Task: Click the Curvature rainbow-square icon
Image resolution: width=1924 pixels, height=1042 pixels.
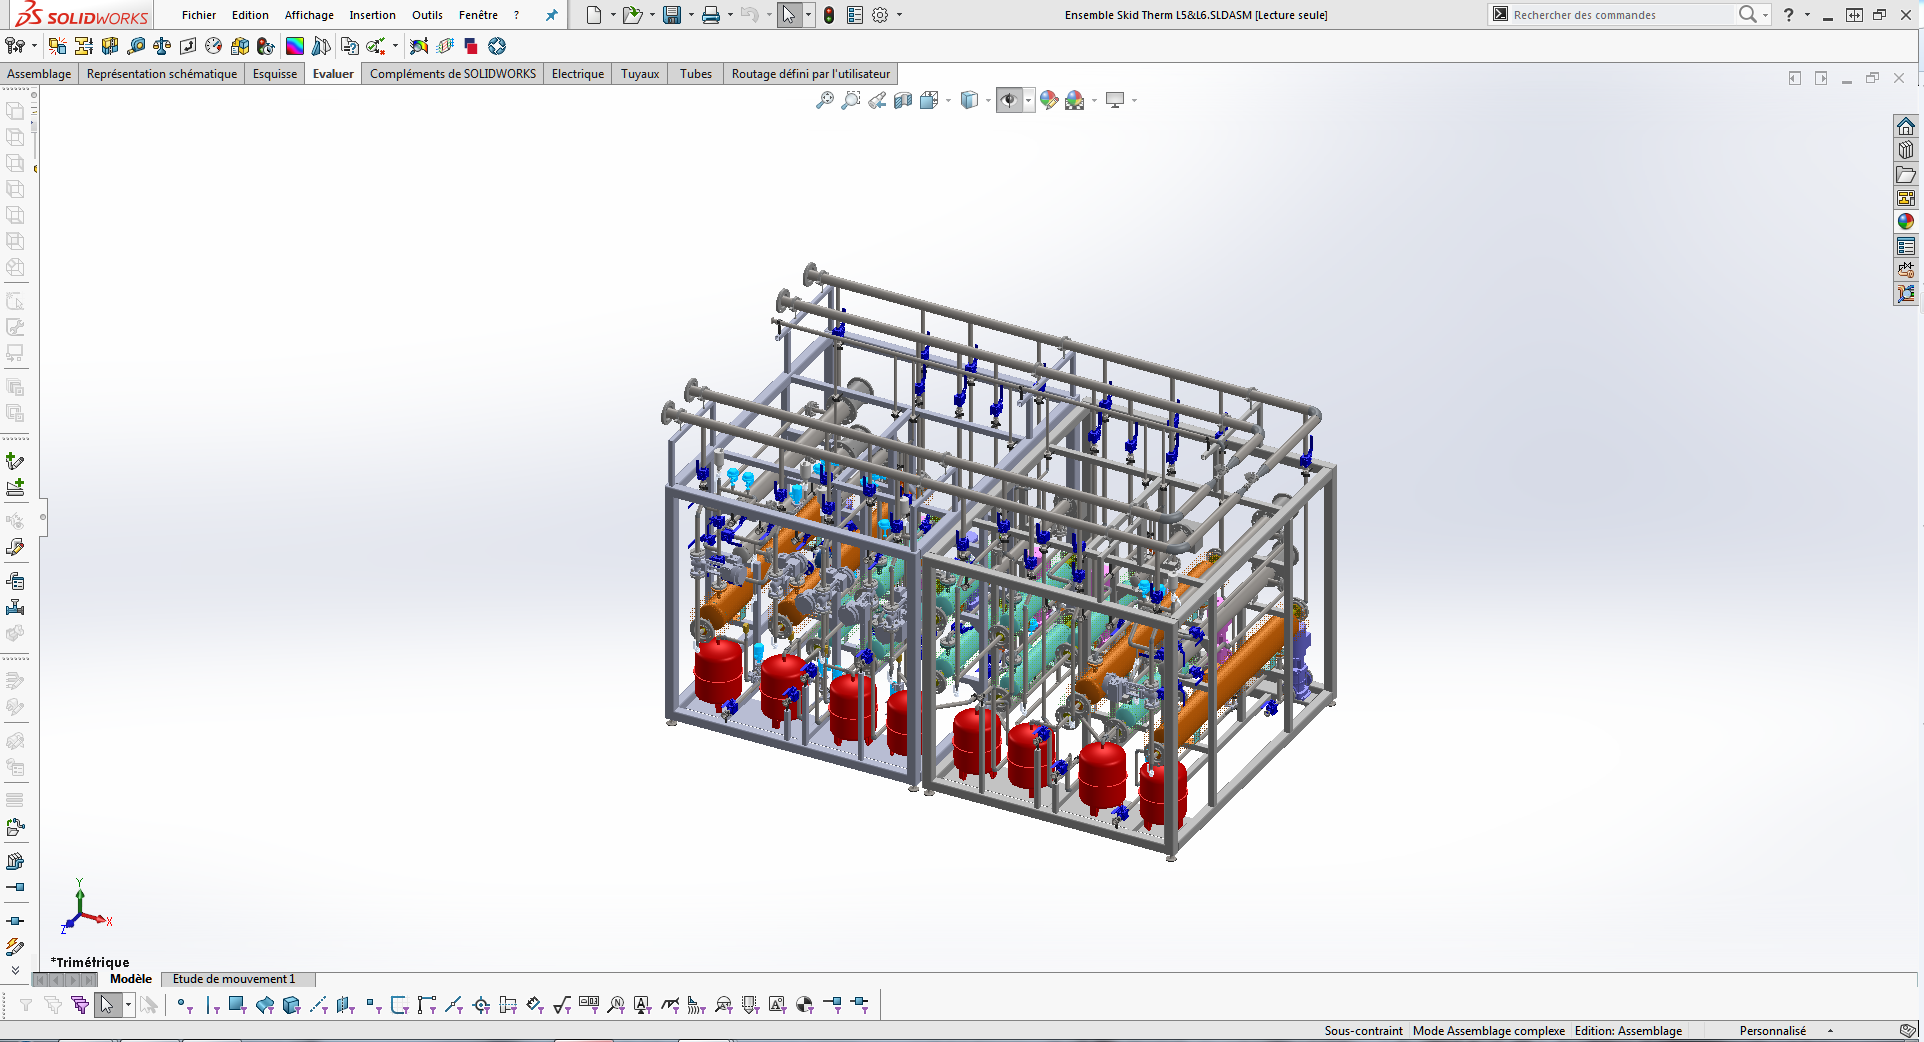Action: (x=295, y=46)
